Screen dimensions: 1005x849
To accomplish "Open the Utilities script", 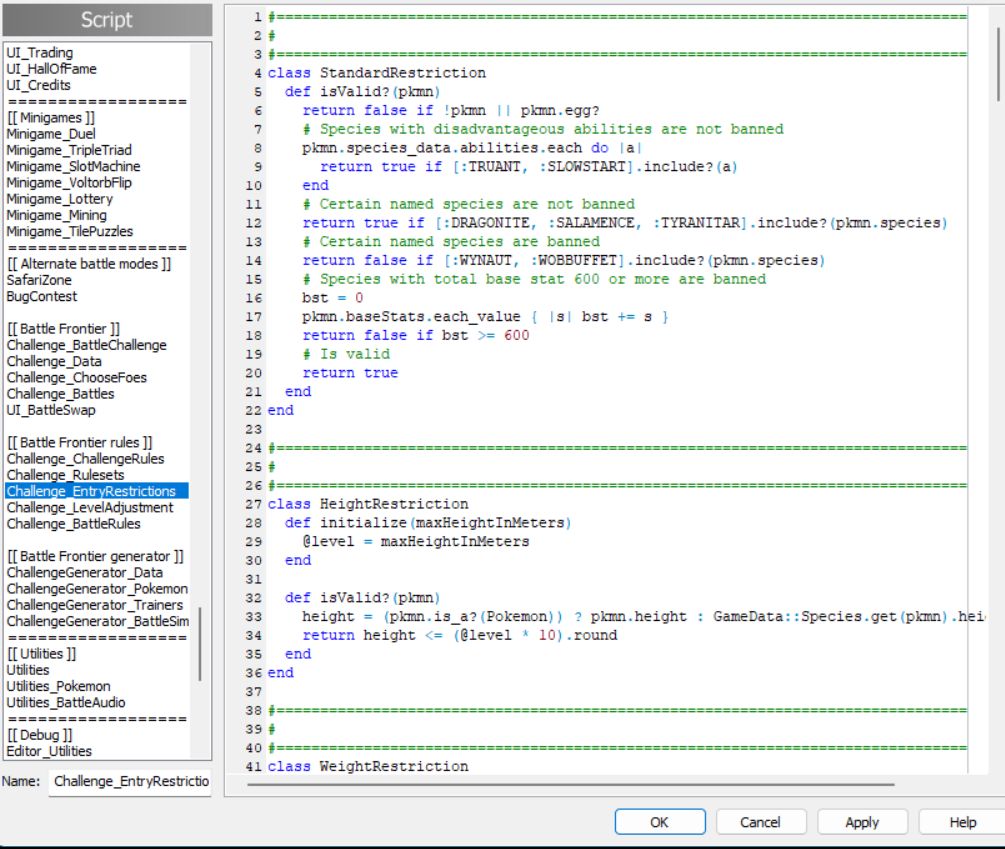I will (28, 670).
